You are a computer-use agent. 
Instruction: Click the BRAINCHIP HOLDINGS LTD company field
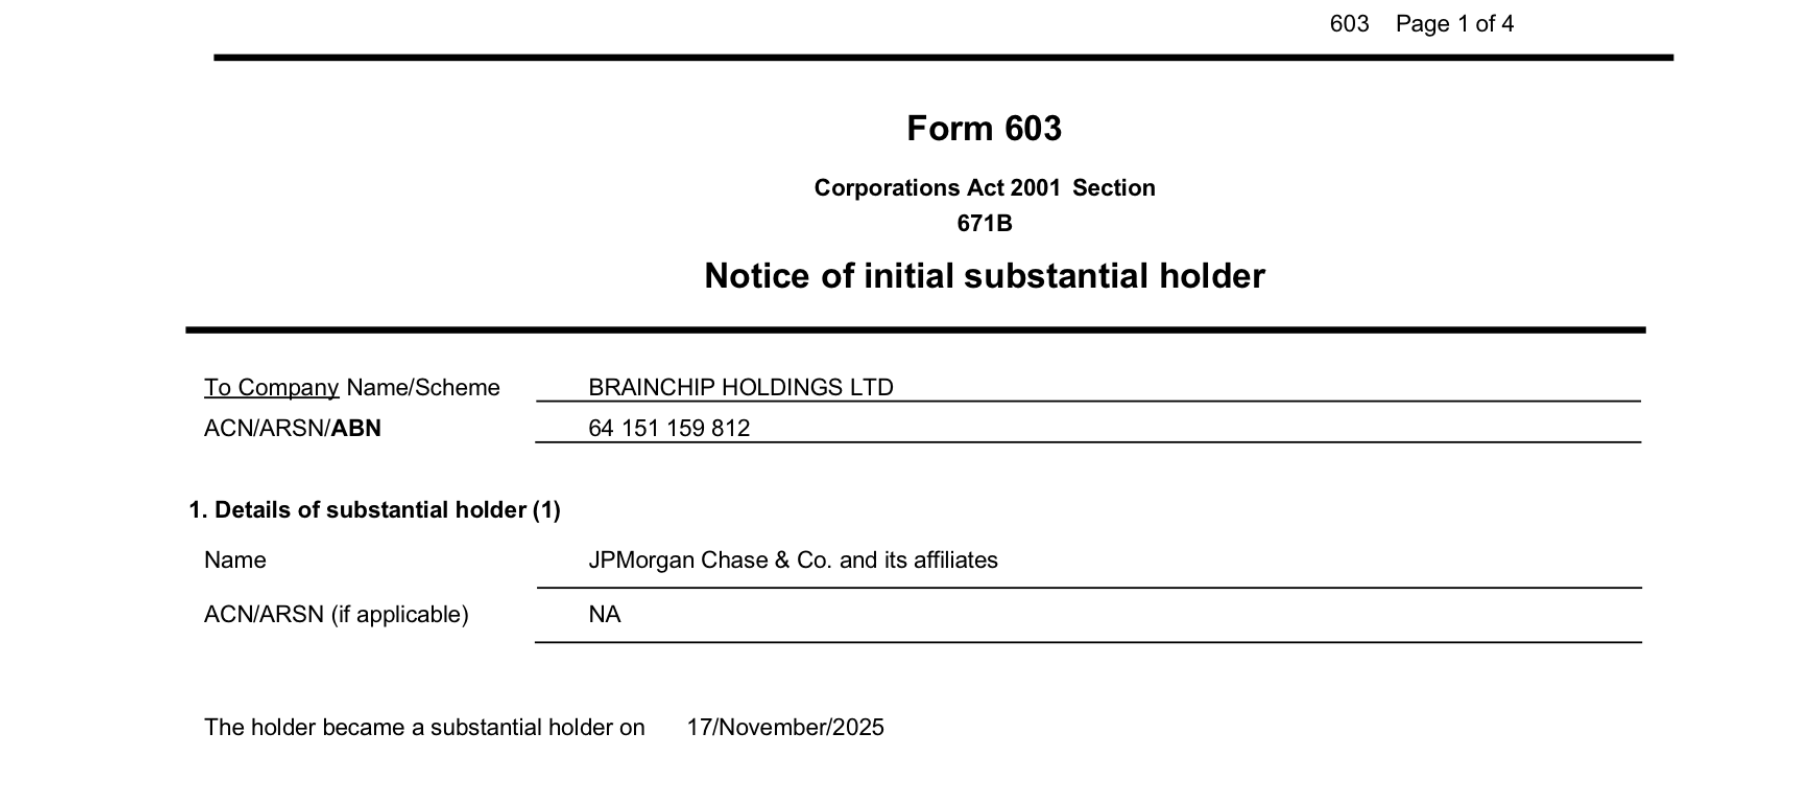[x=740, y=387]
